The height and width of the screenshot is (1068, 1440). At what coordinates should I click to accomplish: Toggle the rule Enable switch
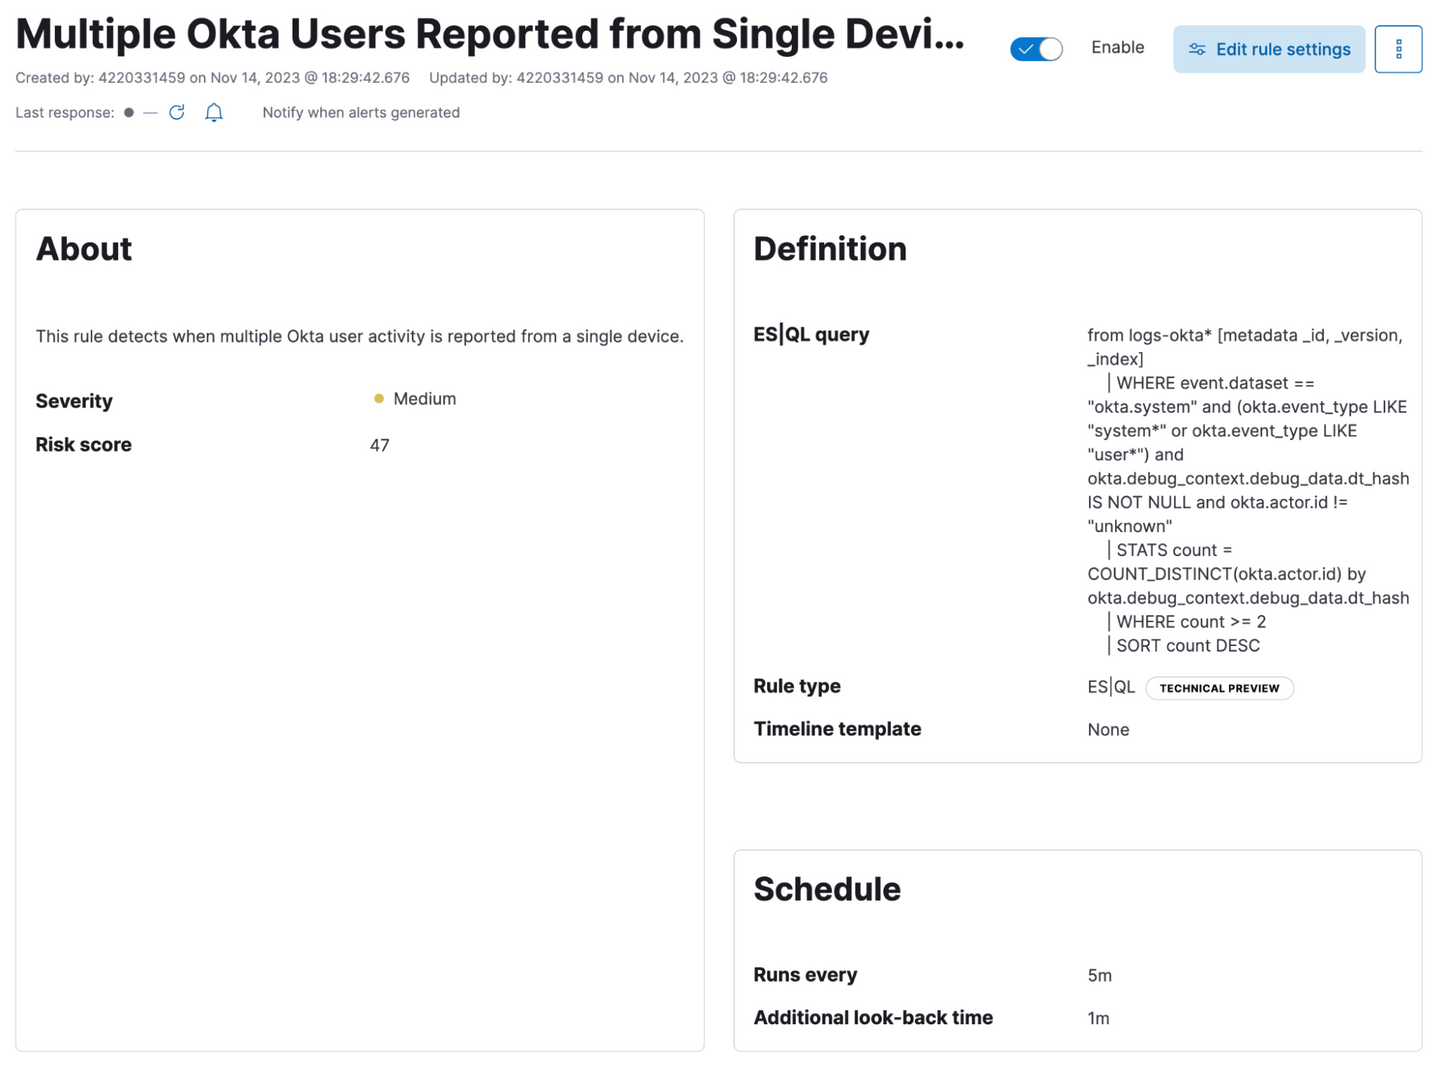click(x=1035, y=49)
